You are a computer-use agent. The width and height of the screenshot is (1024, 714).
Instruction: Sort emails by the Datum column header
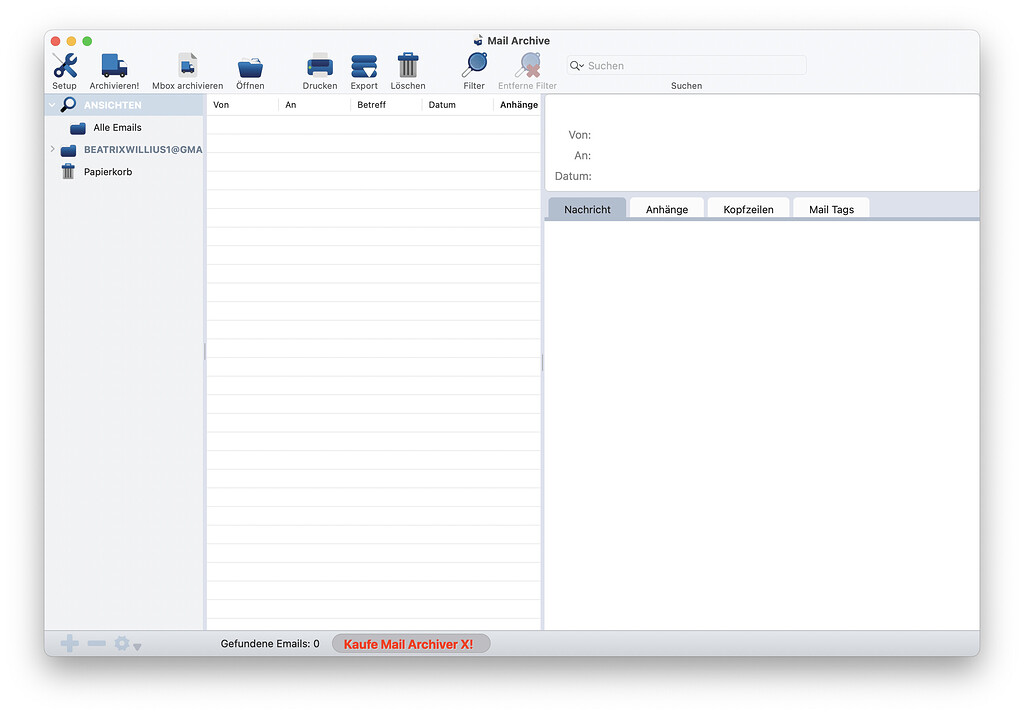[x=442, y=104]
